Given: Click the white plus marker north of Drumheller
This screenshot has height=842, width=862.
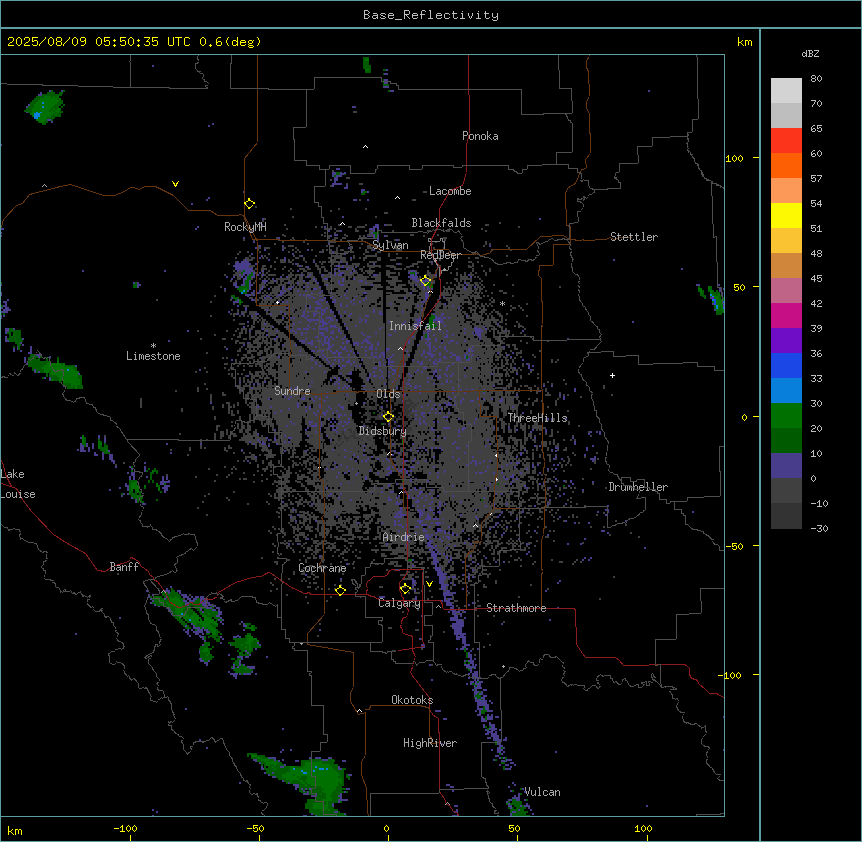Looking at the screenshot, I should click(x=612, y=375).
